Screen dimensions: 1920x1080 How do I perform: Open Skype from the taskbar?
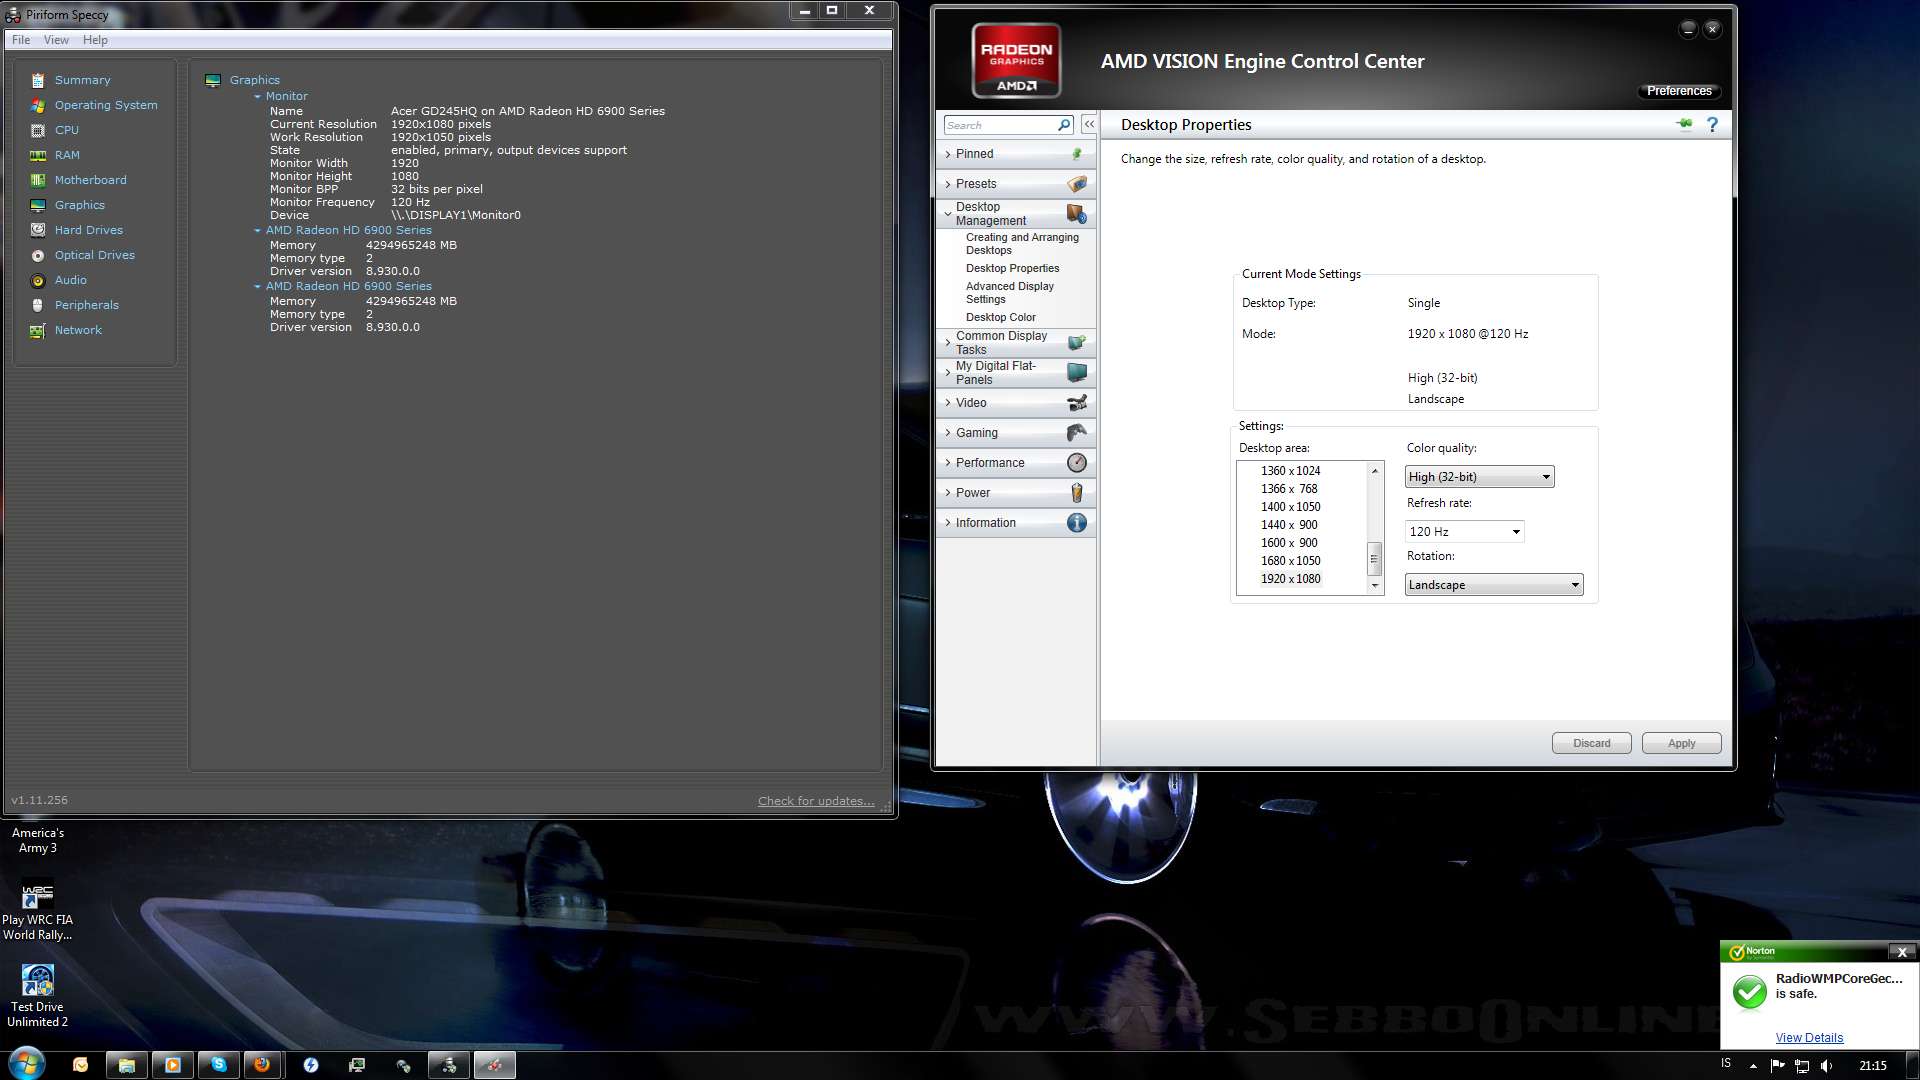(218, 1065)
